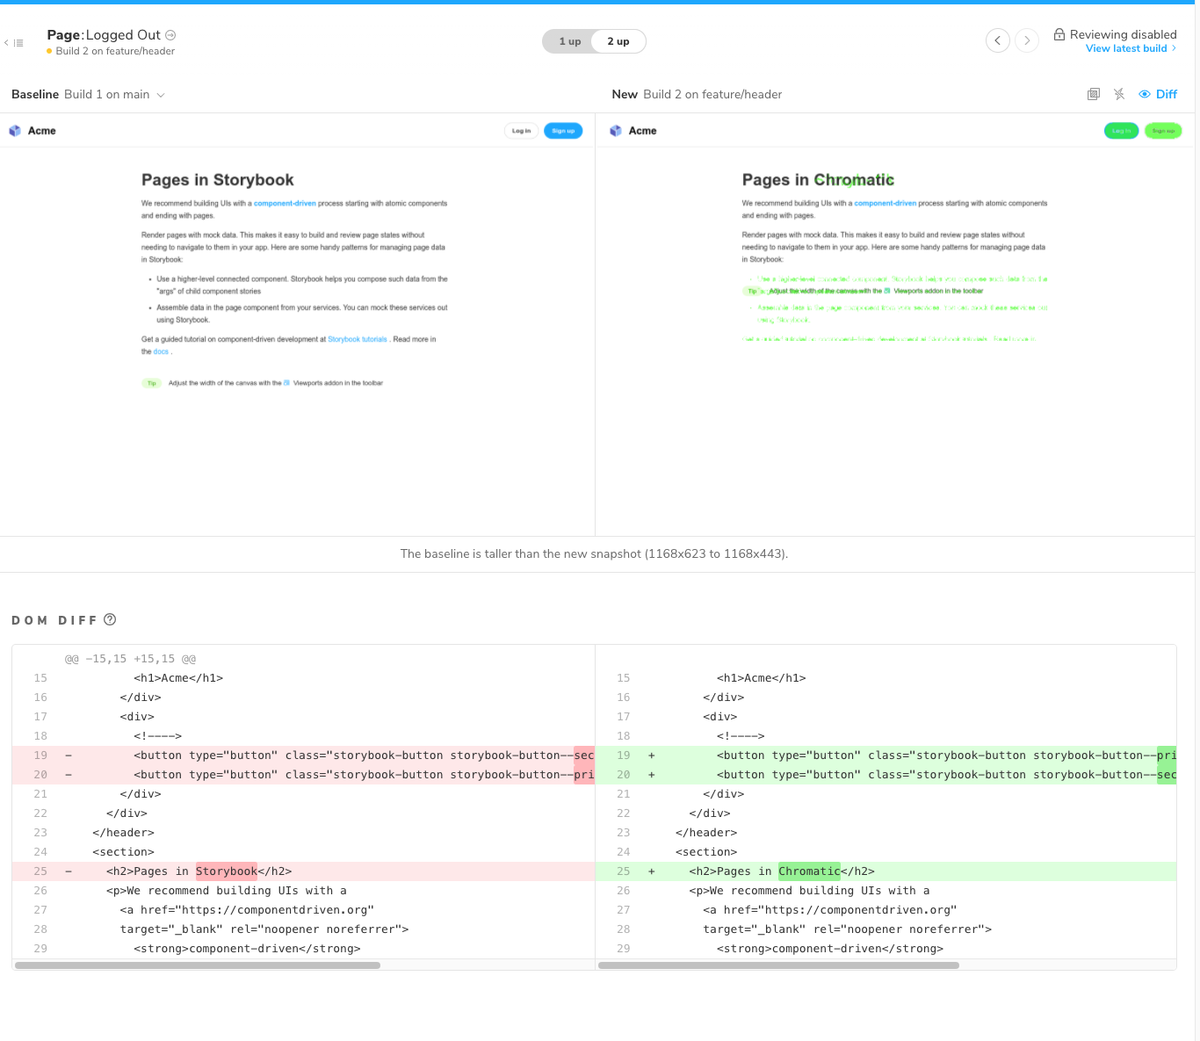Click Sign up button in baseline snapshot
Screen dimensions: 1200x1041
click(x=563, y=131)
